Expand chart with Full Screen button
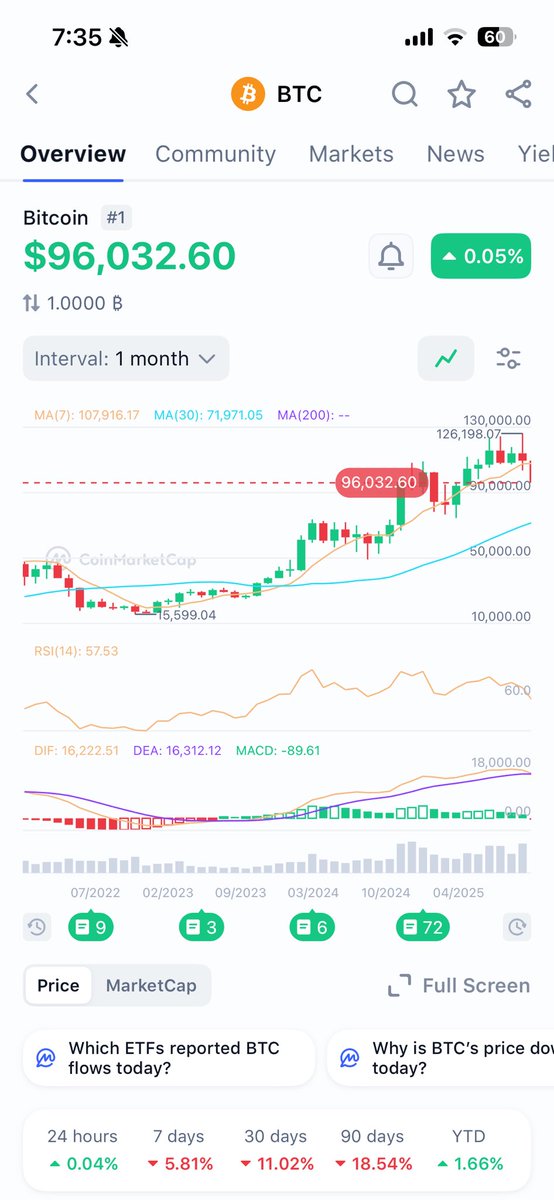Image resolution: width=554 pixels, height=1200 pixels. pos(459,985)
